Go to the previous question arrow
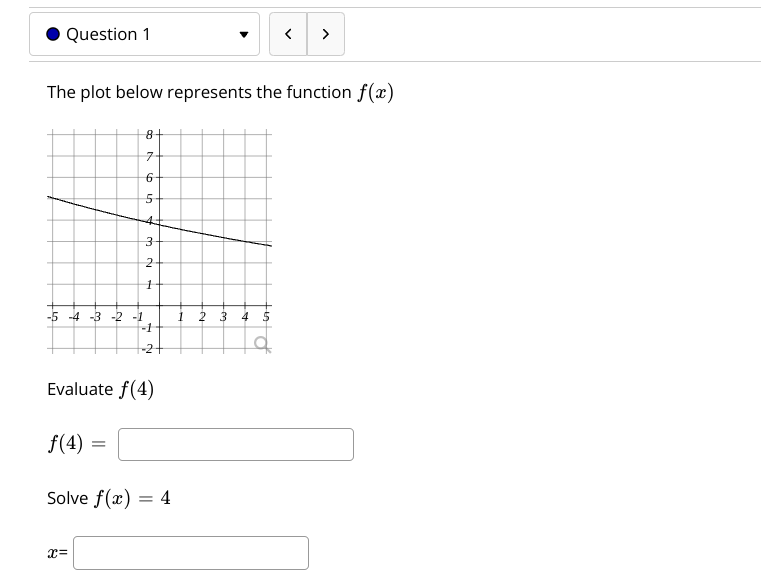This screenshot has height=577, width=761. pos(288,34)
